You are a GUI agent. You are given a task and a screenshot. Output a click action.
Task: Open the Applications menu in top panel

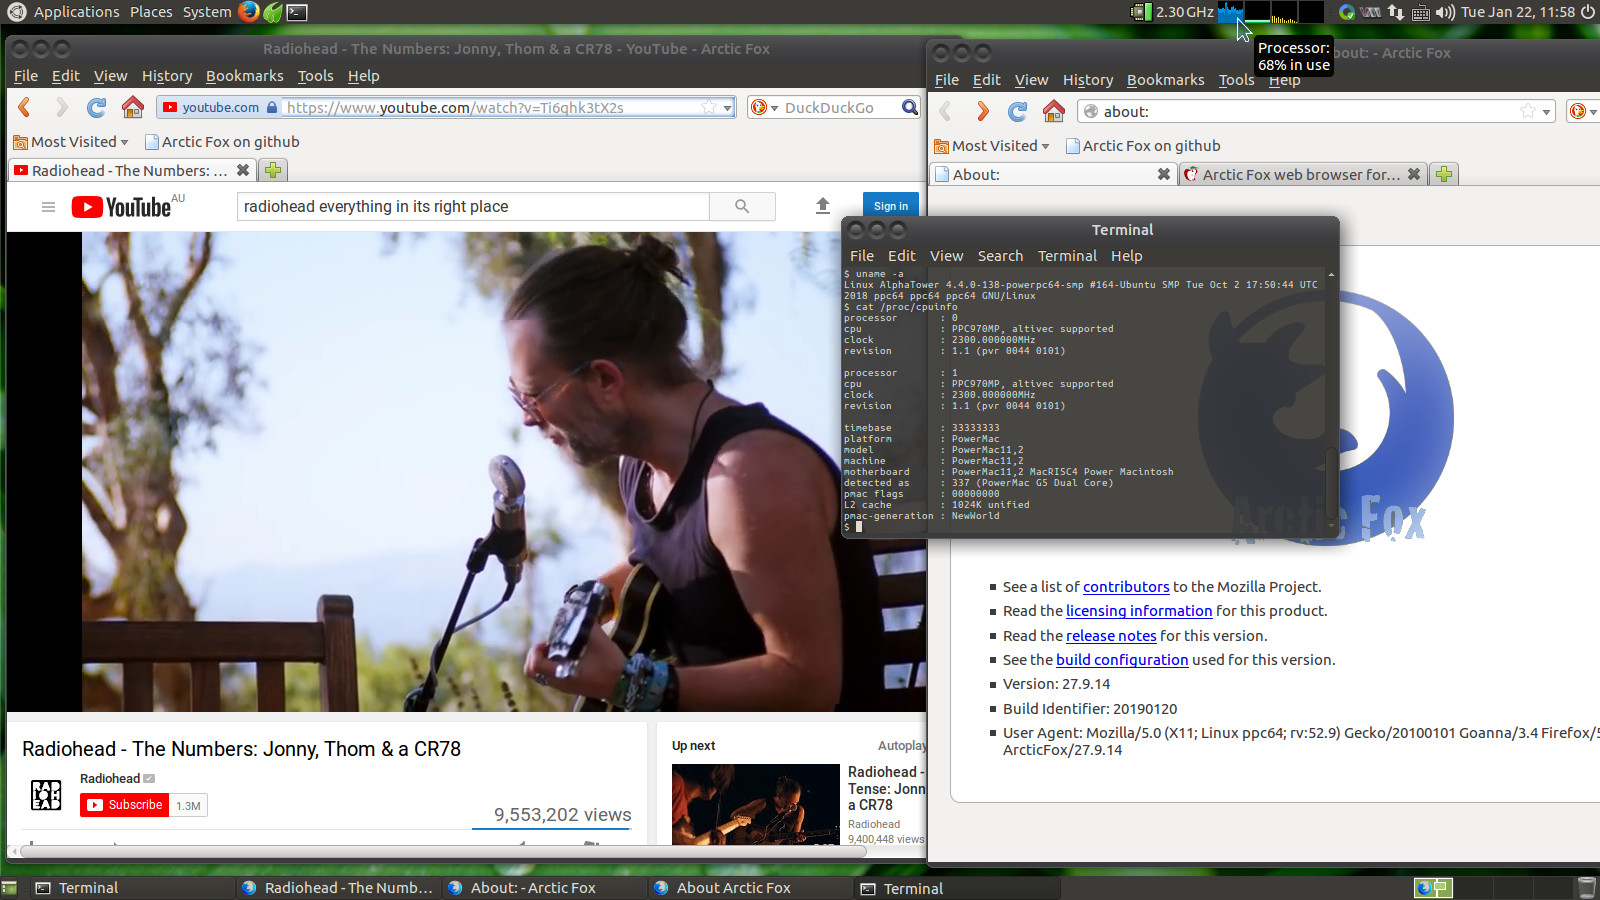(x=76, y=12)
